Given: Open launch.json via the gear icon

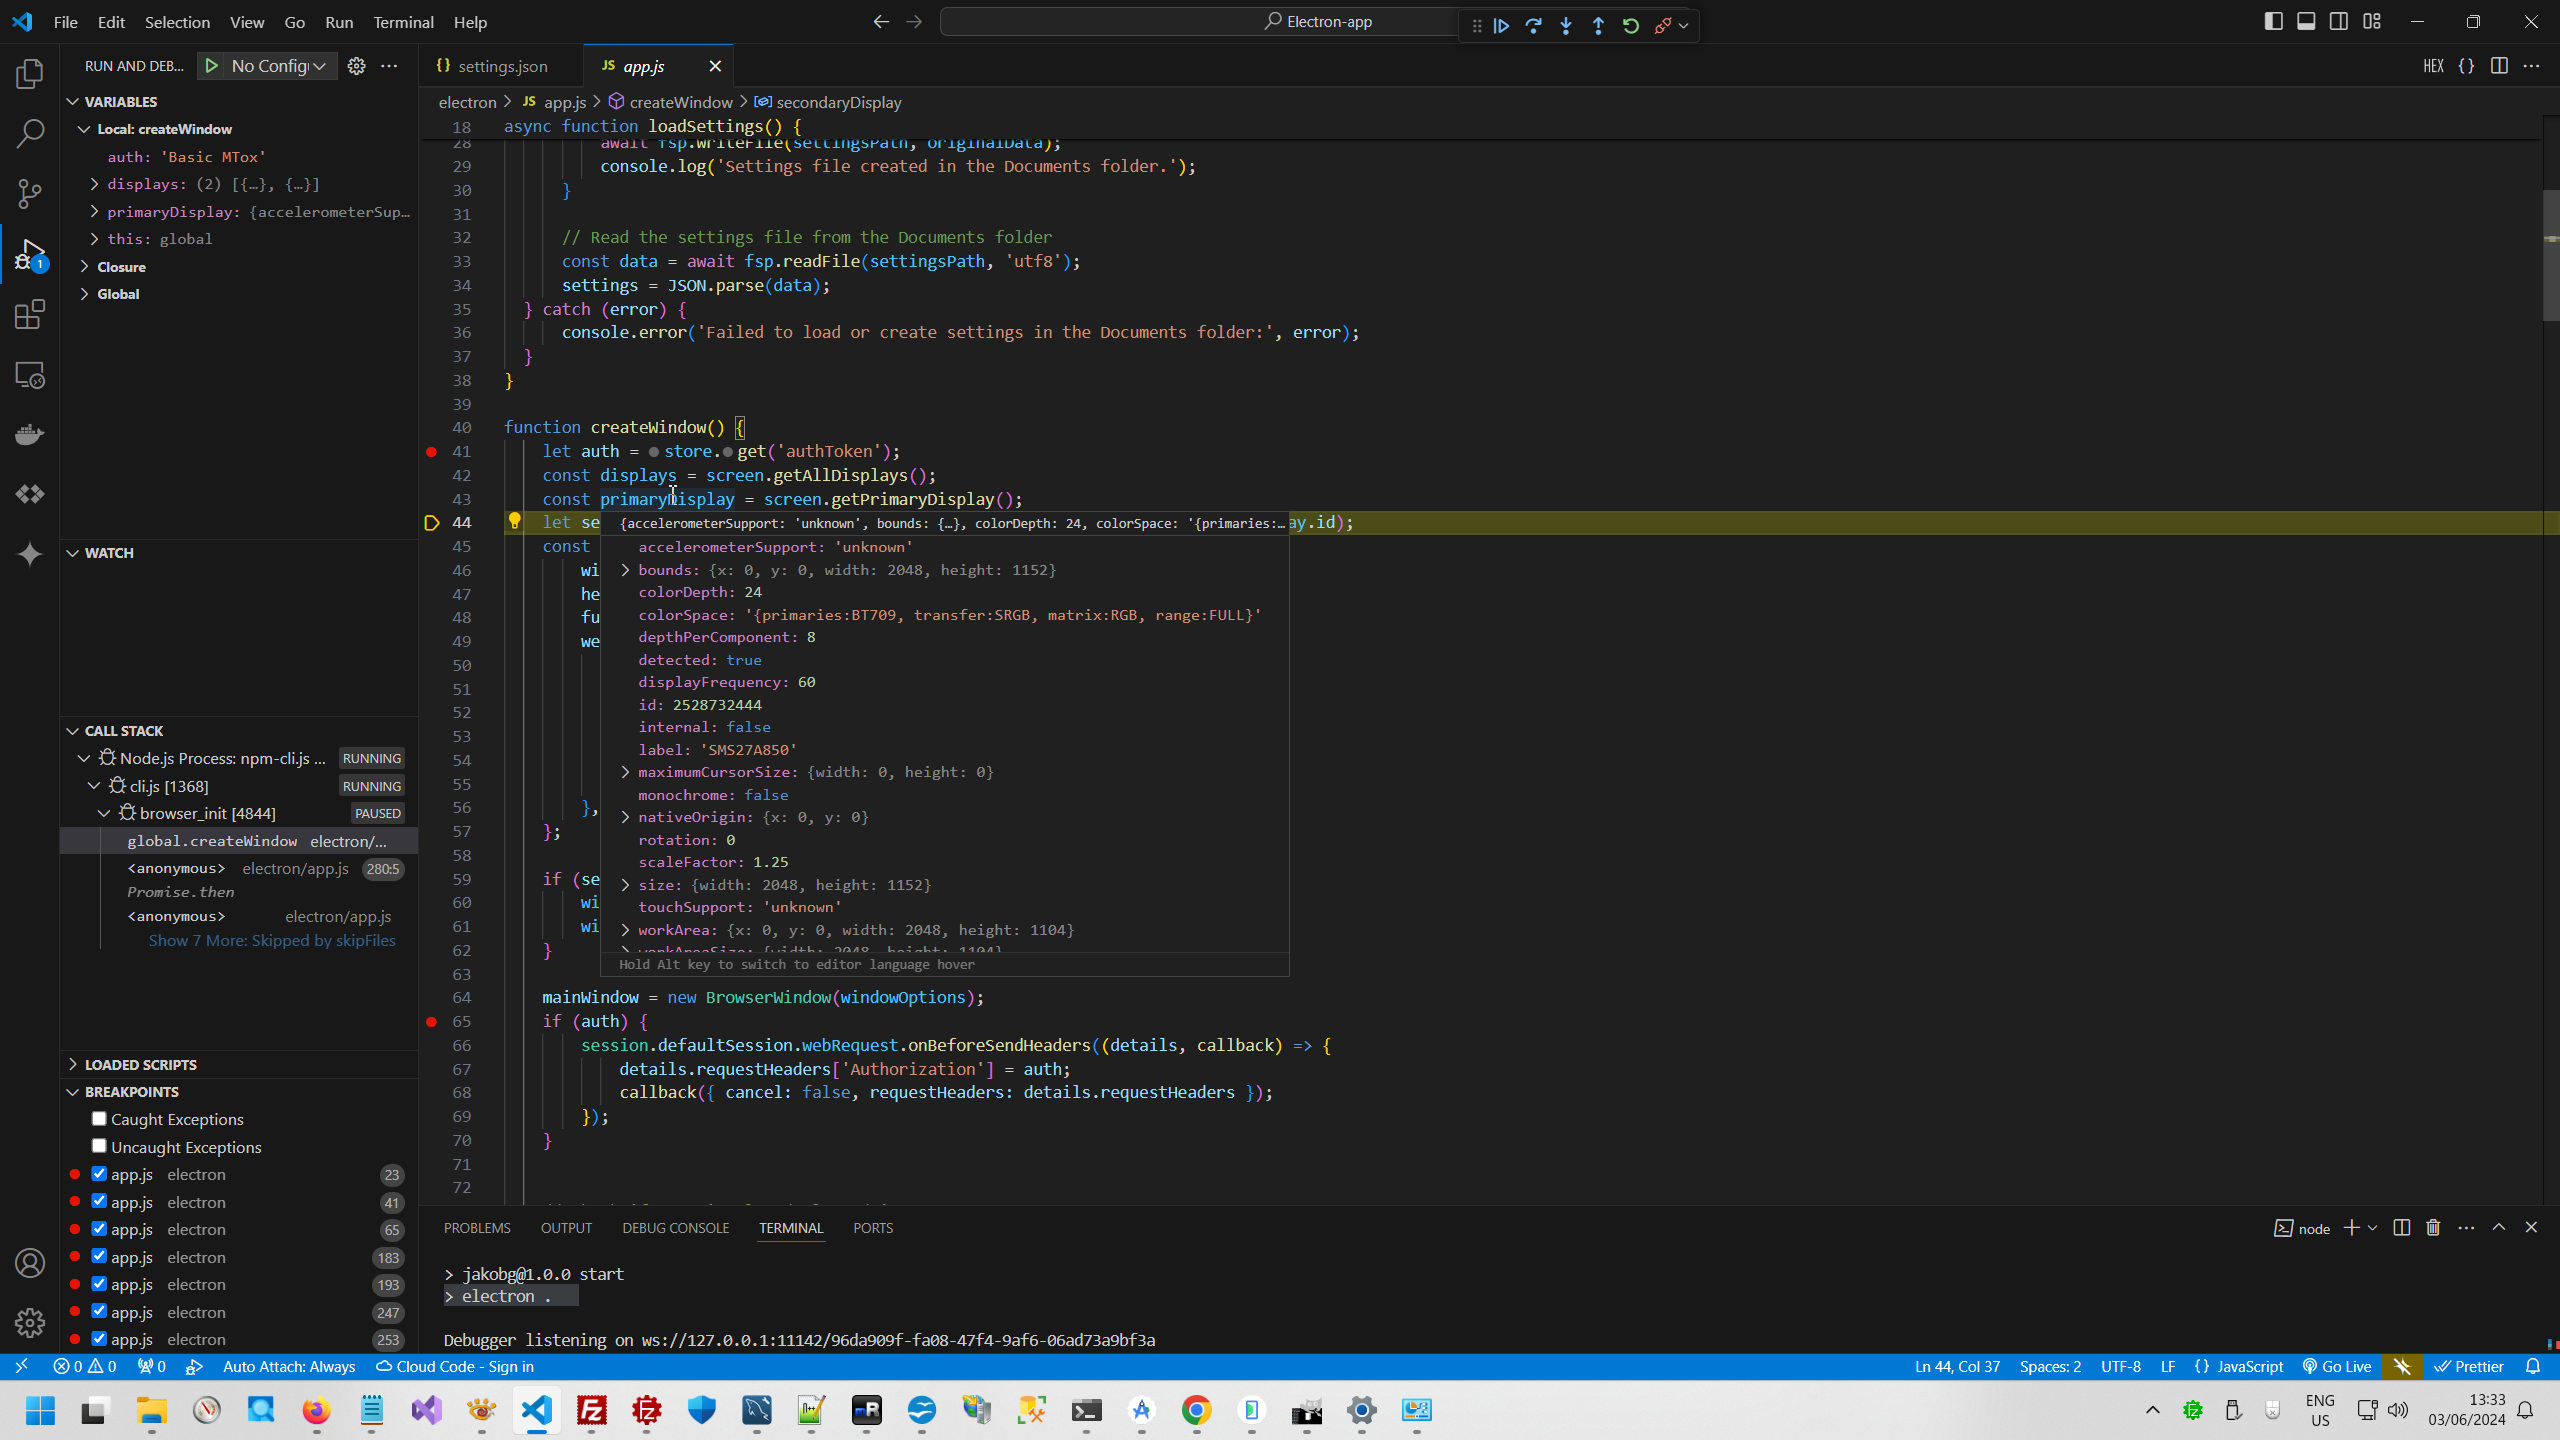Looking at the screenshot, I should pyautogui.click(x=356, y=66).
